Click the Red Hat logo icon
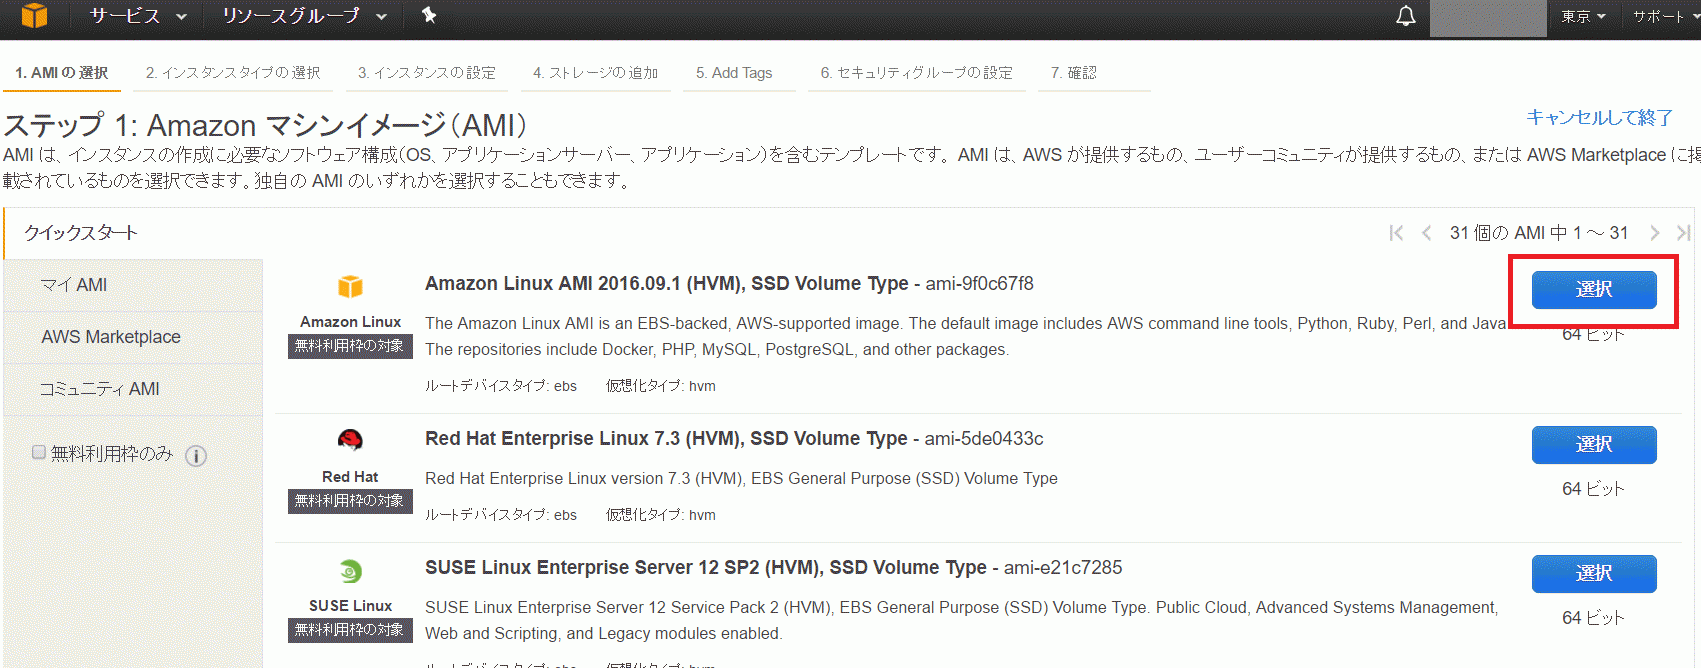The image size is (1701, 668). tap(350, 440)
